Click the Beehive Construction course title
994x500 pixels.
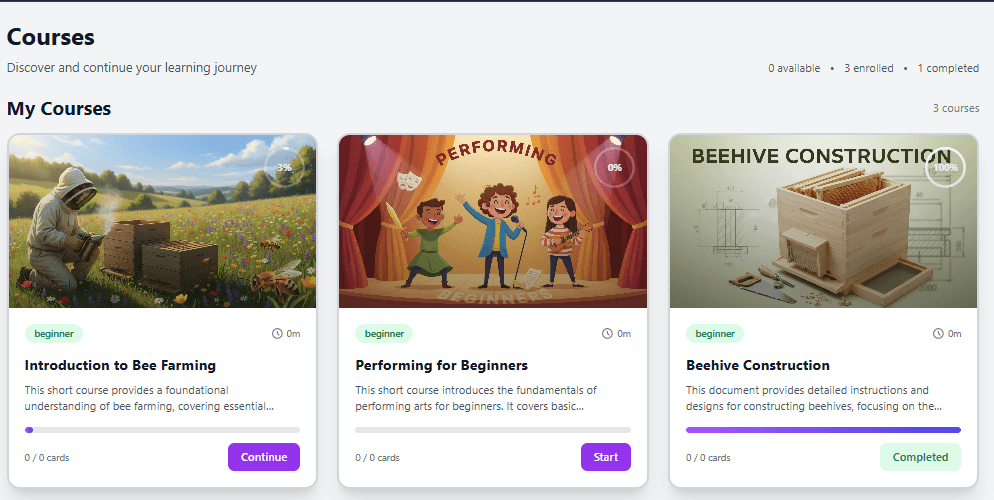pyautogui.click(x=758, y=365)
